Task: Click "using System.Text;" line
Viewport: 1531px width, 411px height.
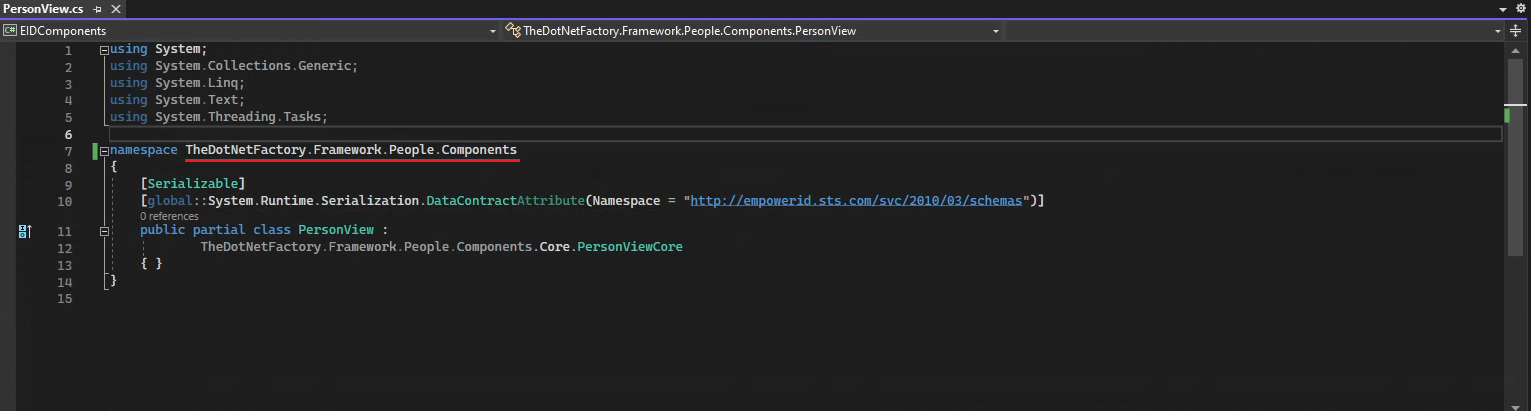Action: point(177,100)
